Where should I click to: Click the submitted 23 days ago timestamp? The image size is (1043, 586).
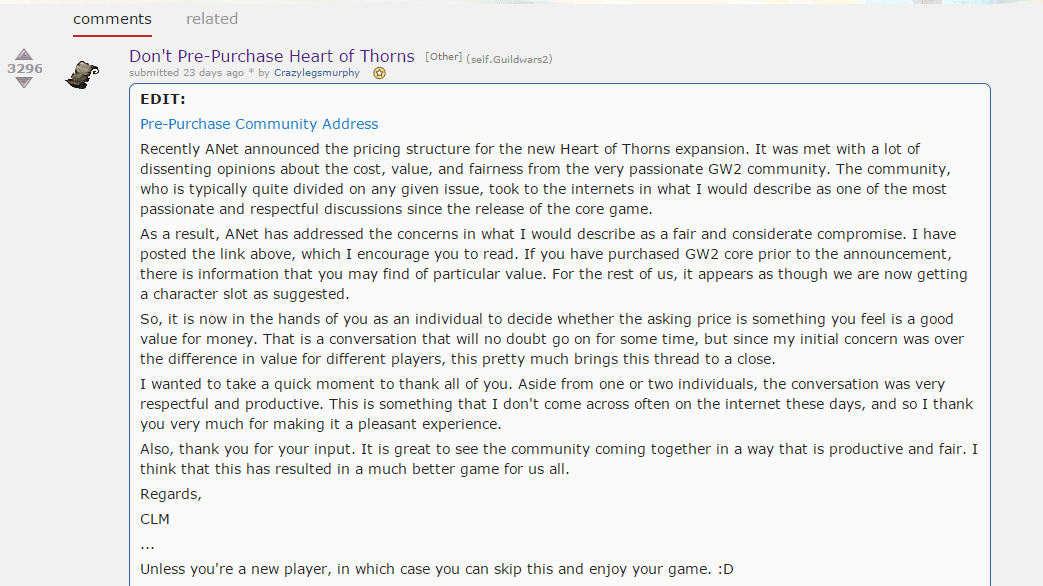[186, 73]
